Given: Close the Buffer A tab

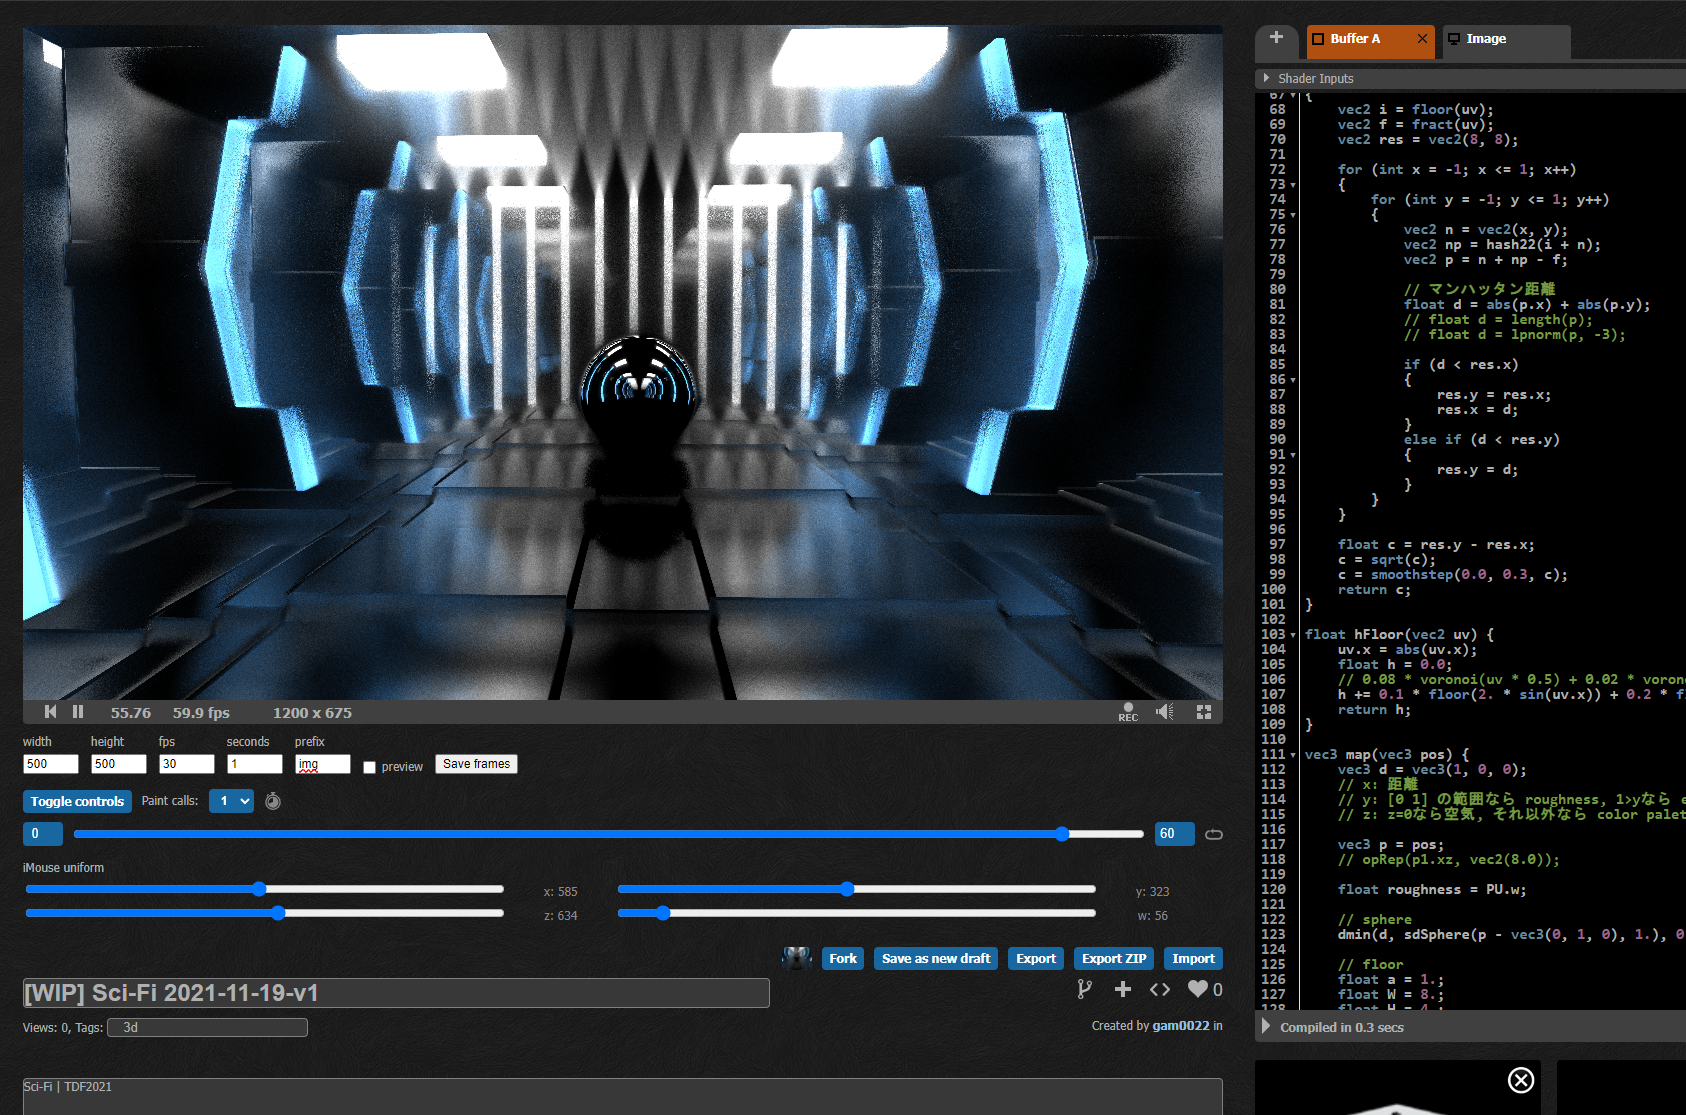Looking at the screenshot, I should pos(1422,39).
